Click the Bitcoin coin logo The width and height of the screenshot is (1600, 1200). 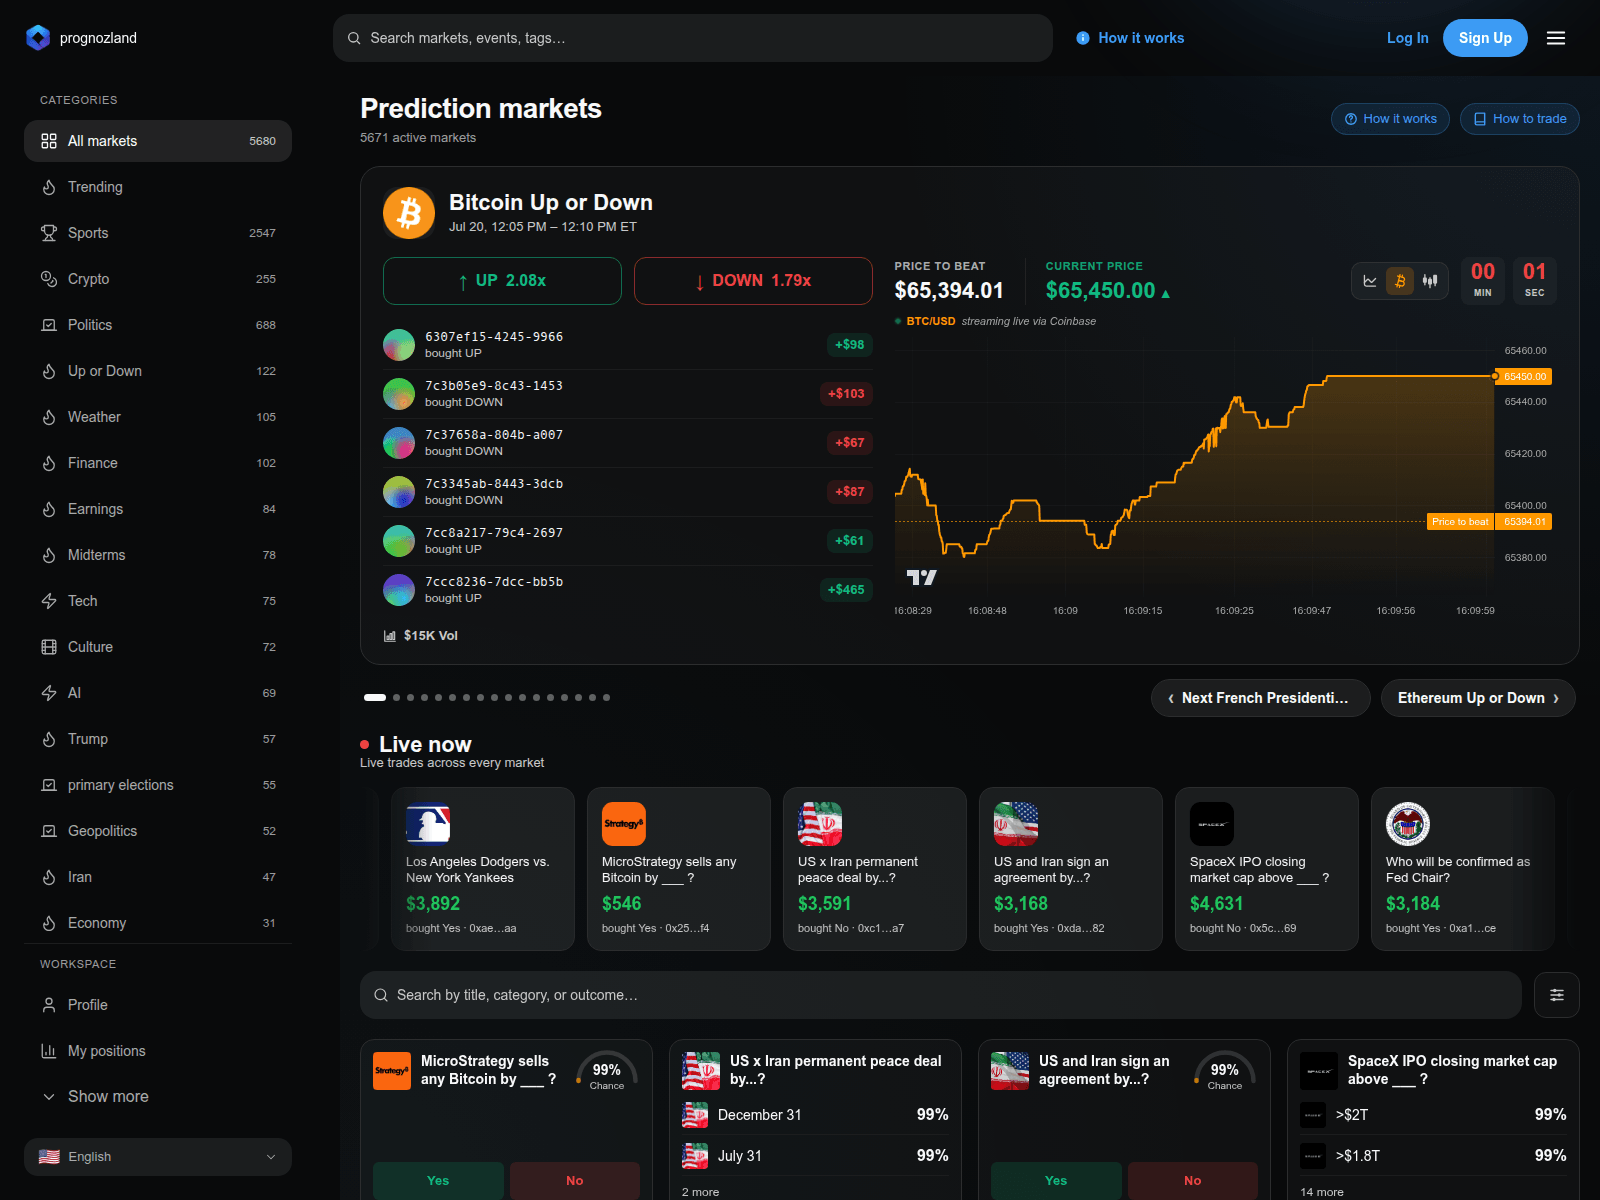coord(409,213)
